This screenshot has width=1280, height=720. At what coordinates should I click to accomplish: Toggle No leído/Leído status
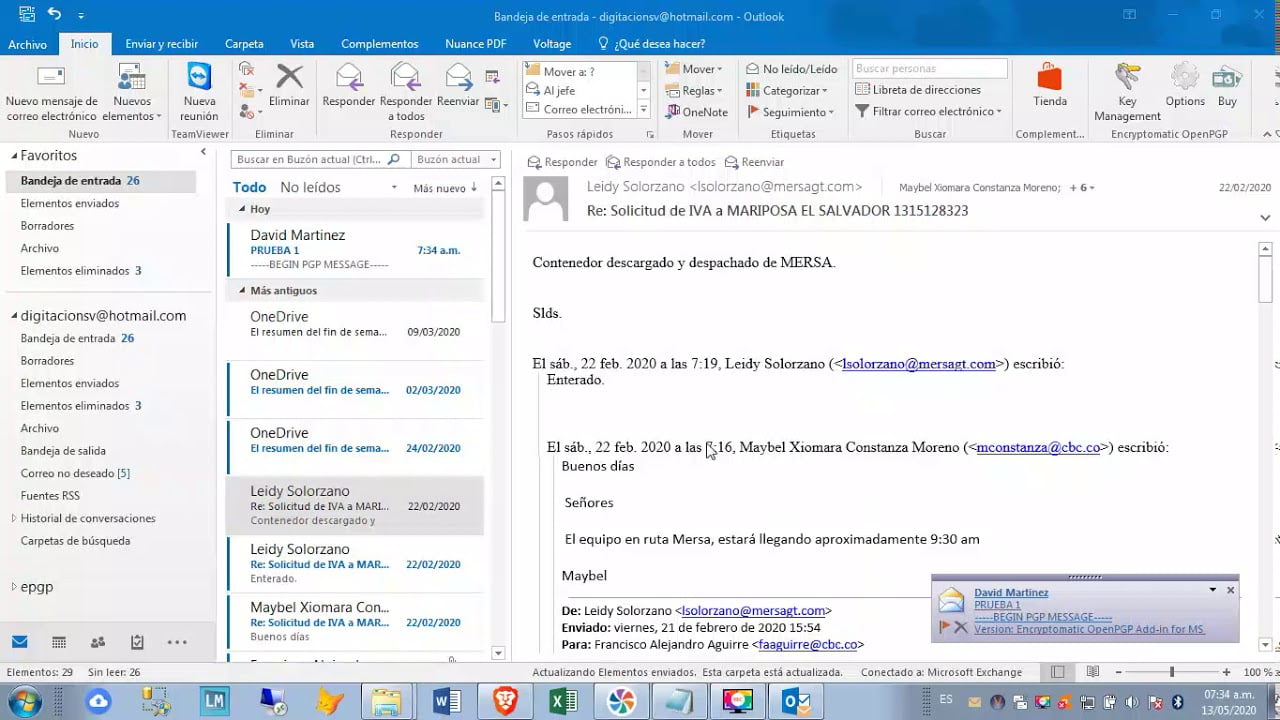pos(792,69)
